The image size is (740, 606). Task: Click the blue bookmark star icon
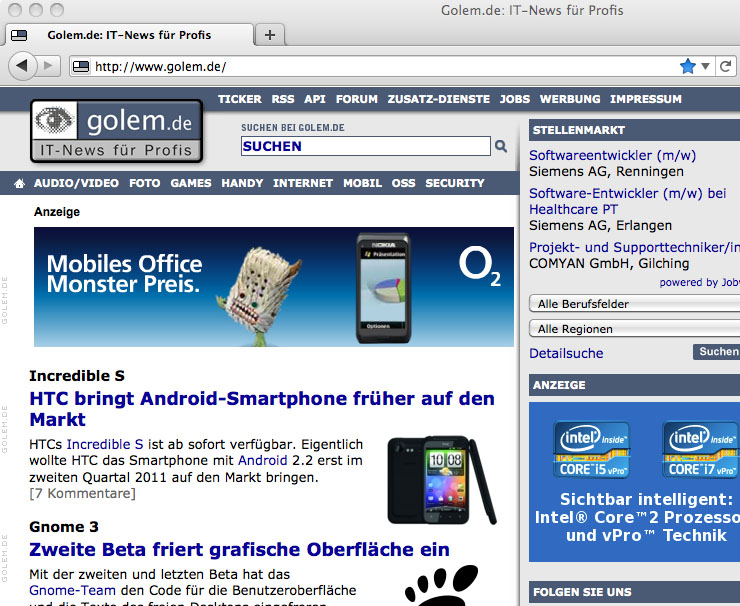(x=688, y=66)
